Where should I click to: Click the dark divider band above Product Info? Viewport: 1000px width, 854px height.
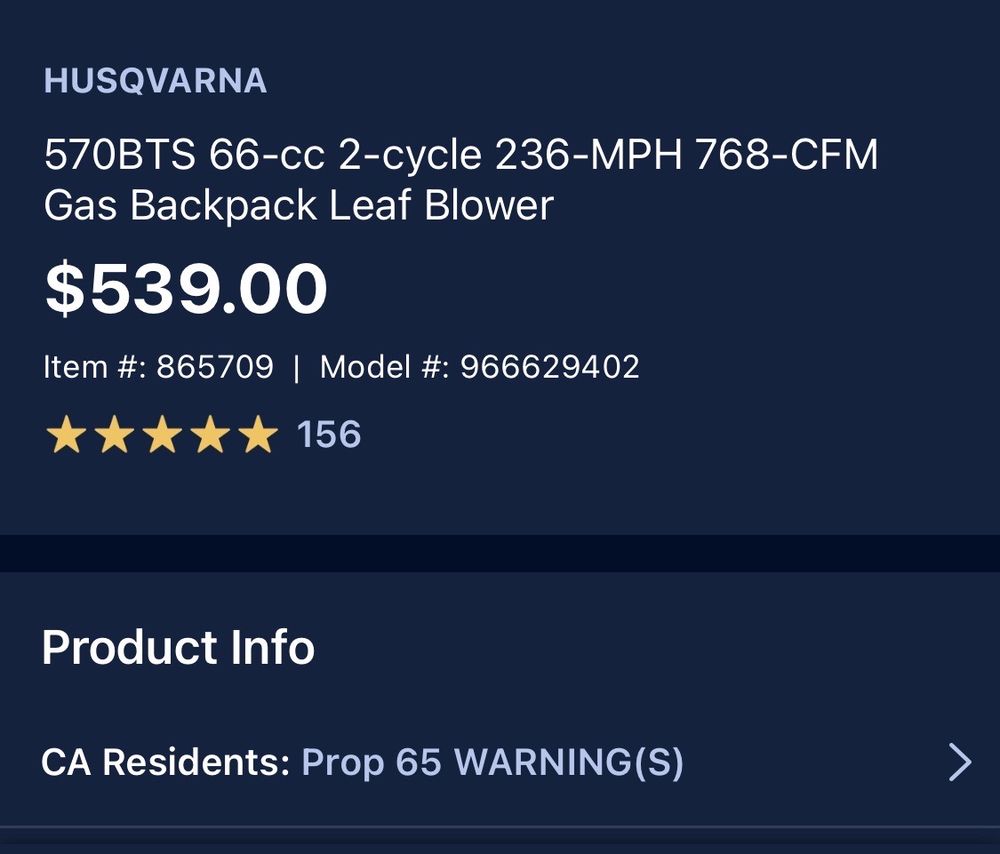(x=500, y=553)
